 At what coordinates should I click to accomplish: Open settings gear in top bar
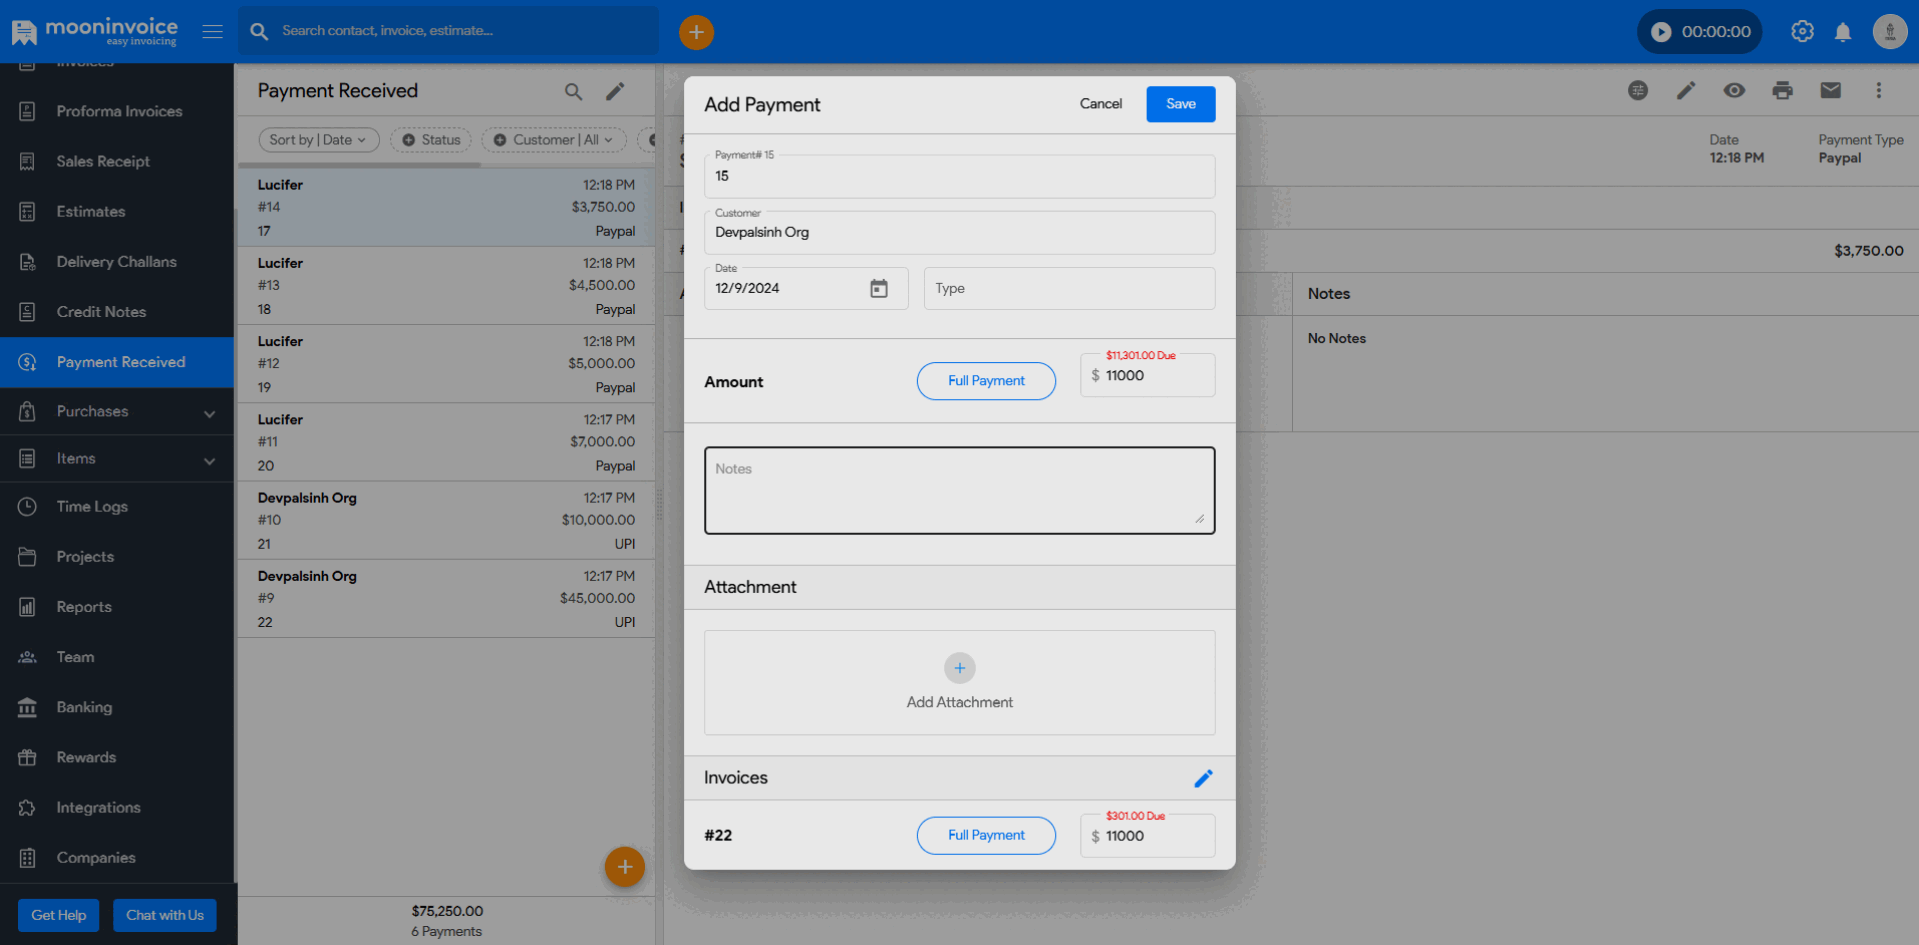tap(1802, 32)
